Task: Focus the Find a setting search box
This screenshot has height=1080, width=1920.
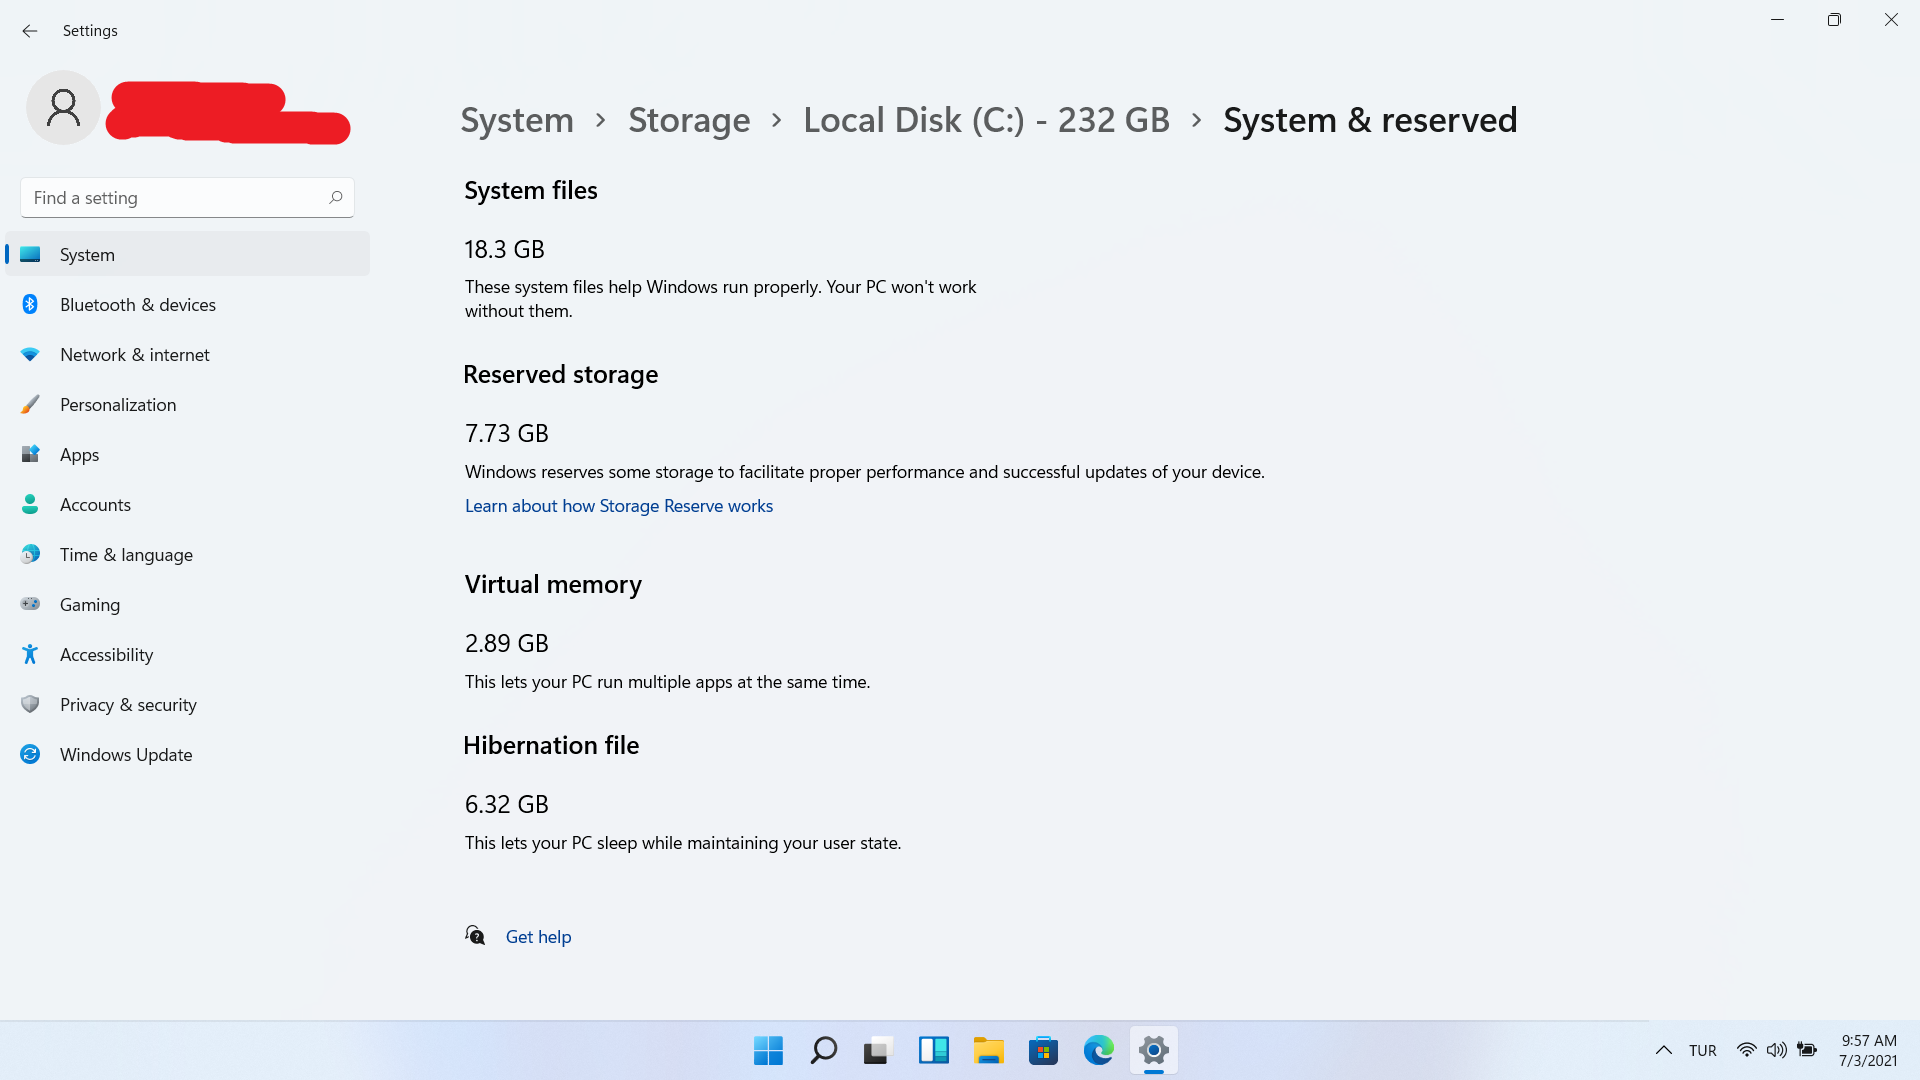Action: click(x=175, y=198)
